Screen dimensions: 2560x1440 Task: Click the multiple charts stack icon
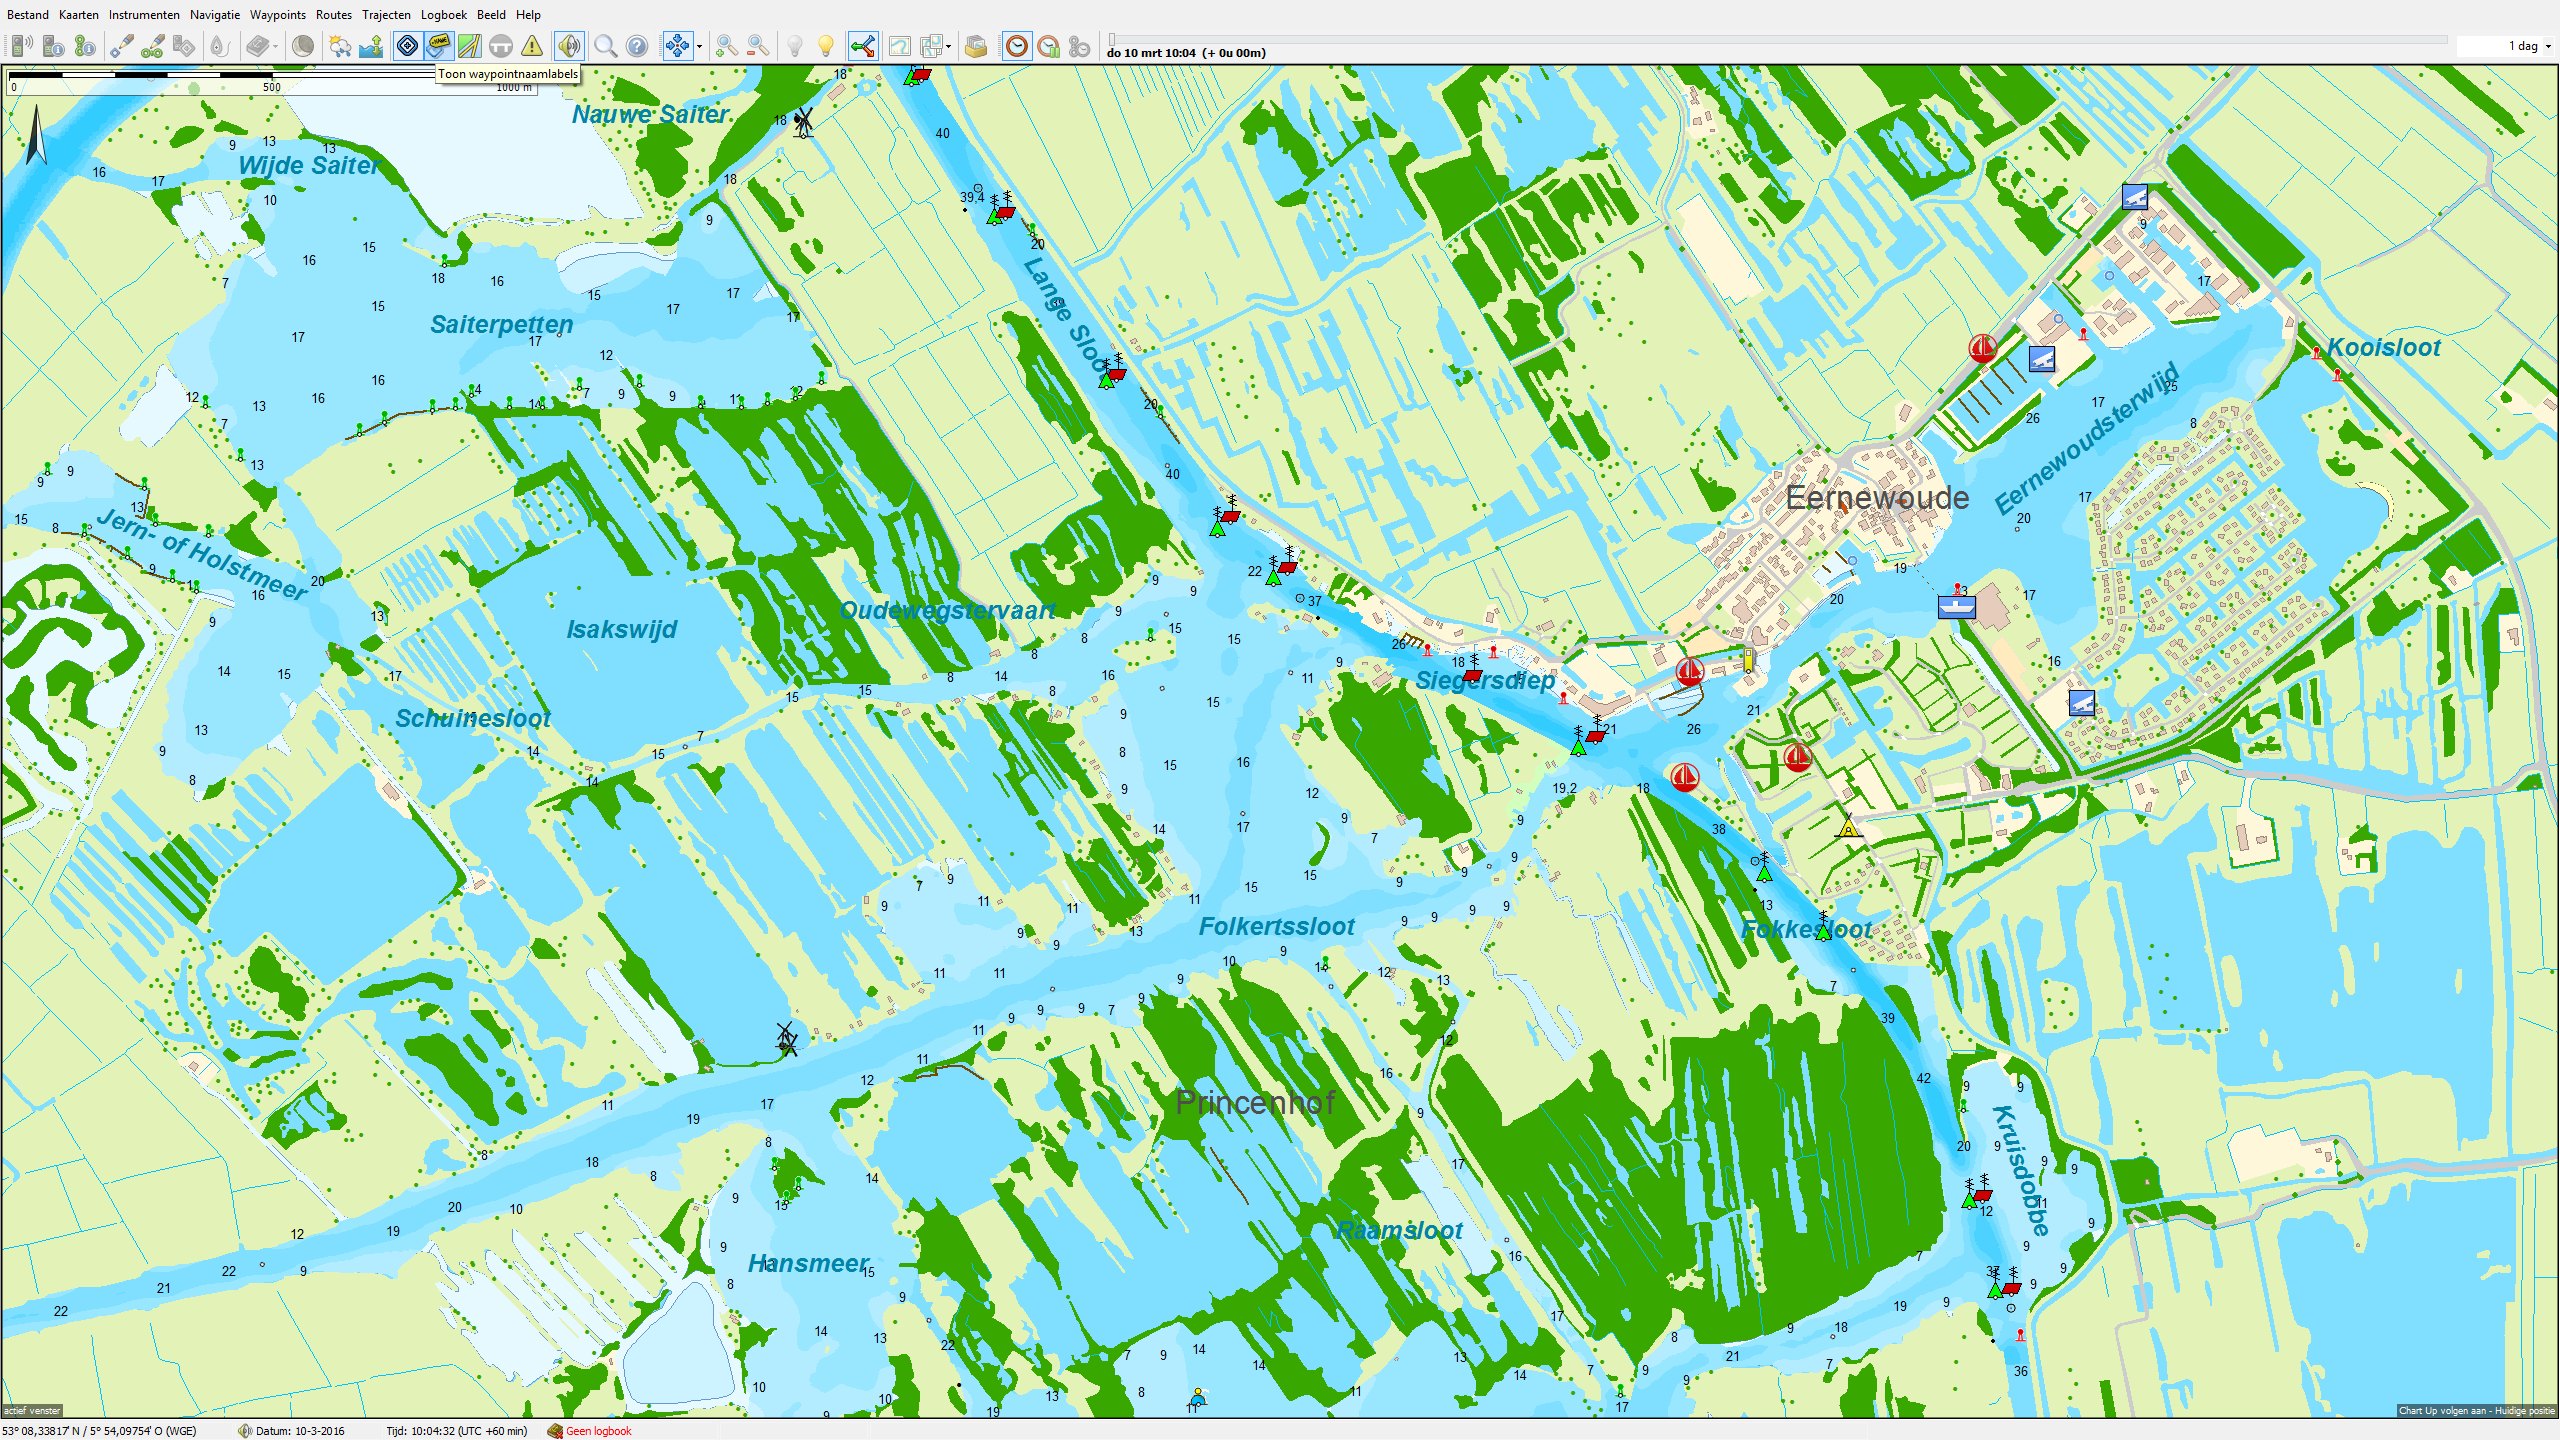click(931, 46)
